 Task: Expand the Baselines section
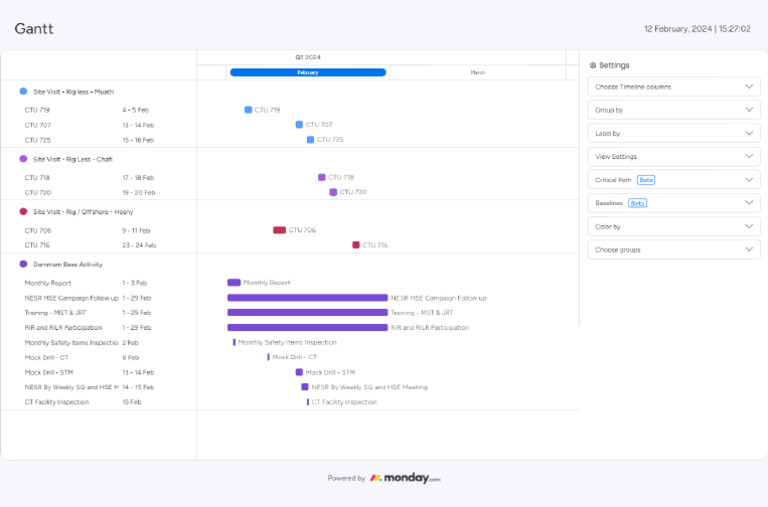tap(674, 203)
